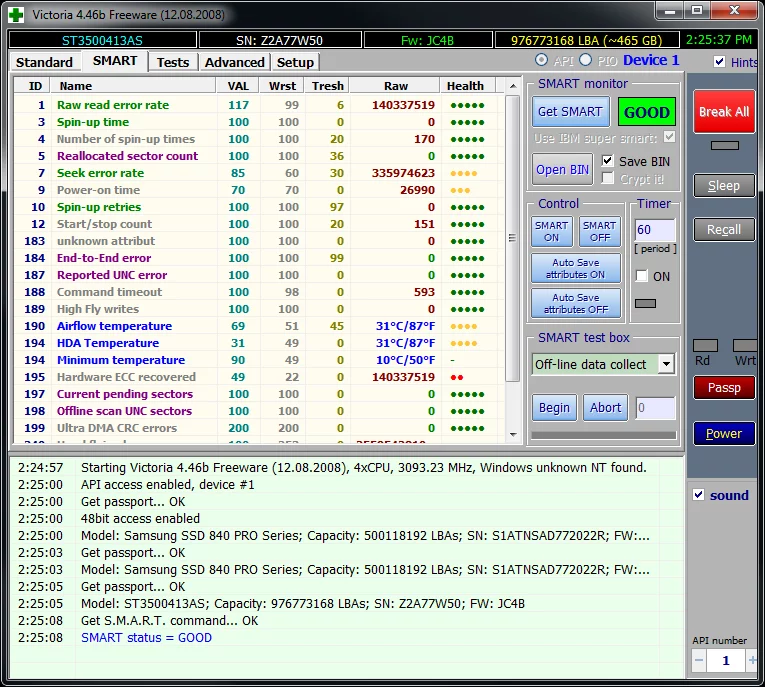Open the Advanced tab
Viewport: 765px width, 687px height.
coord(234,62)
